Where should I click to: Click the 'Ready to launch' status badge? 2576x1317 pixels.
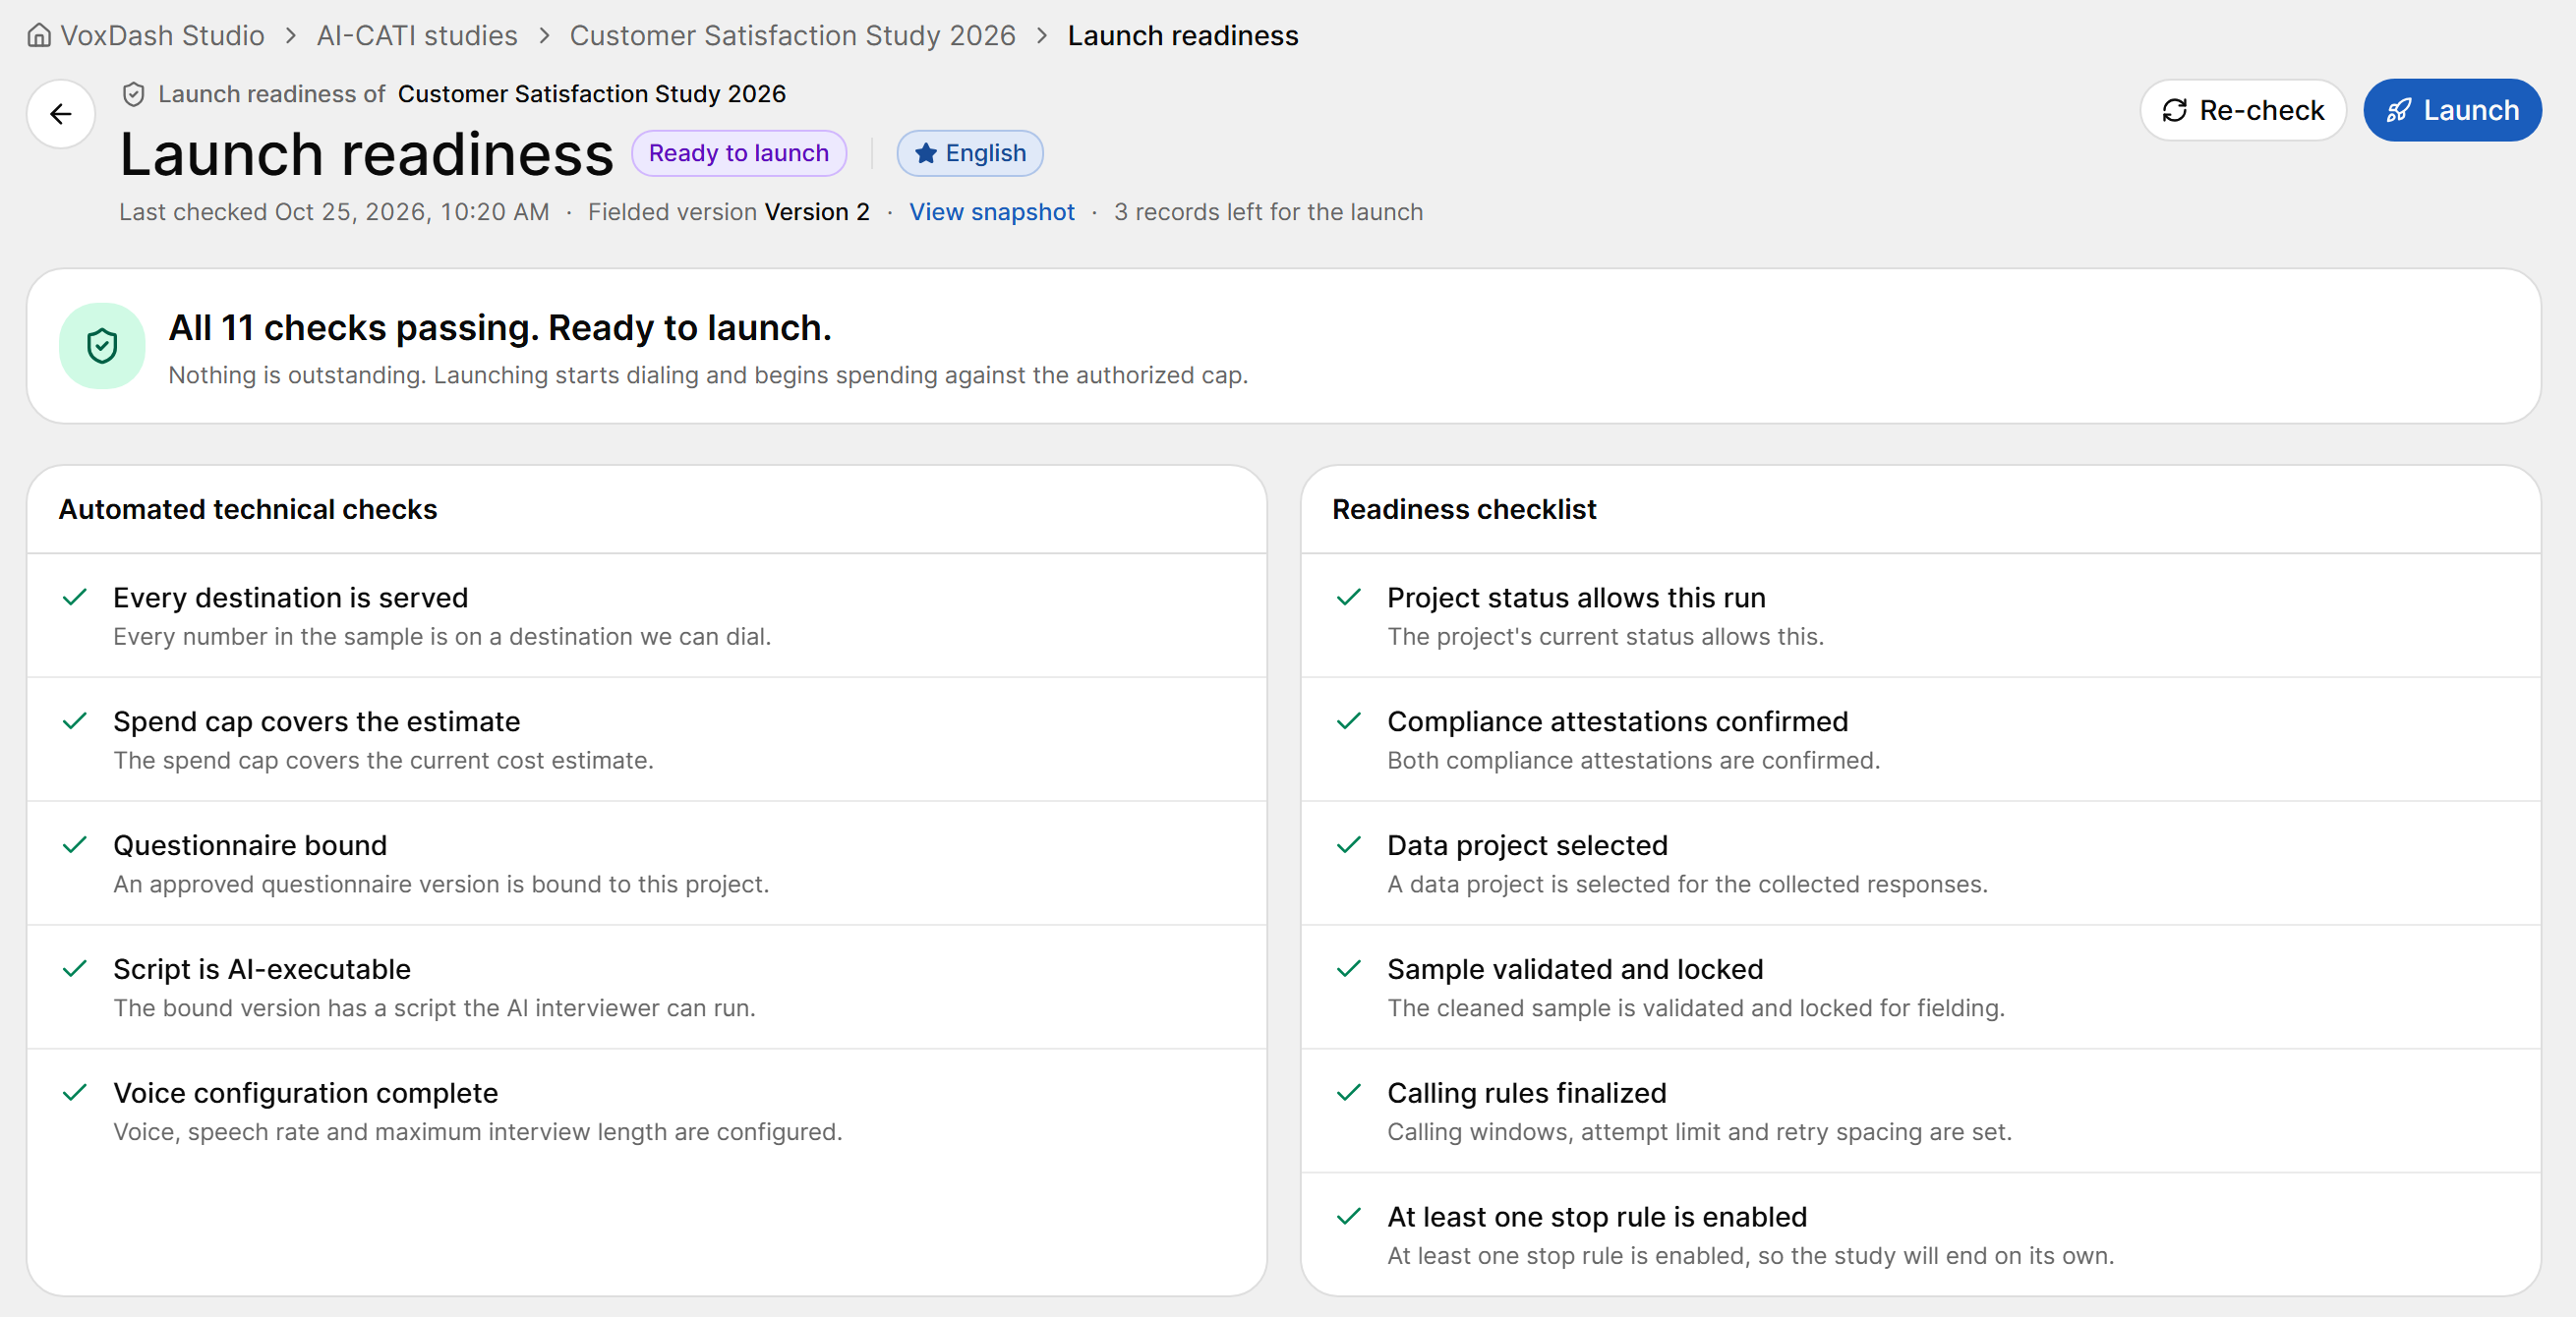739,153
